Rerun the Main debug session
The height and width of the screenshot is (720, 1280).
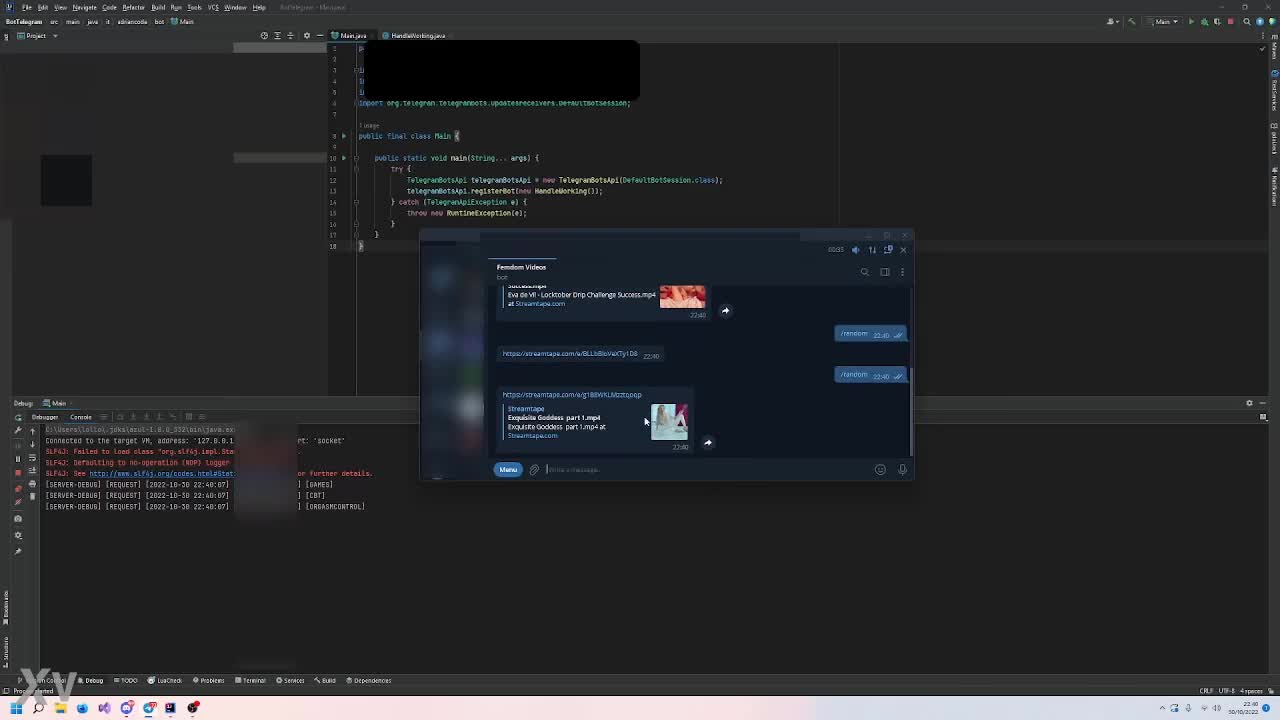[18, 430]
